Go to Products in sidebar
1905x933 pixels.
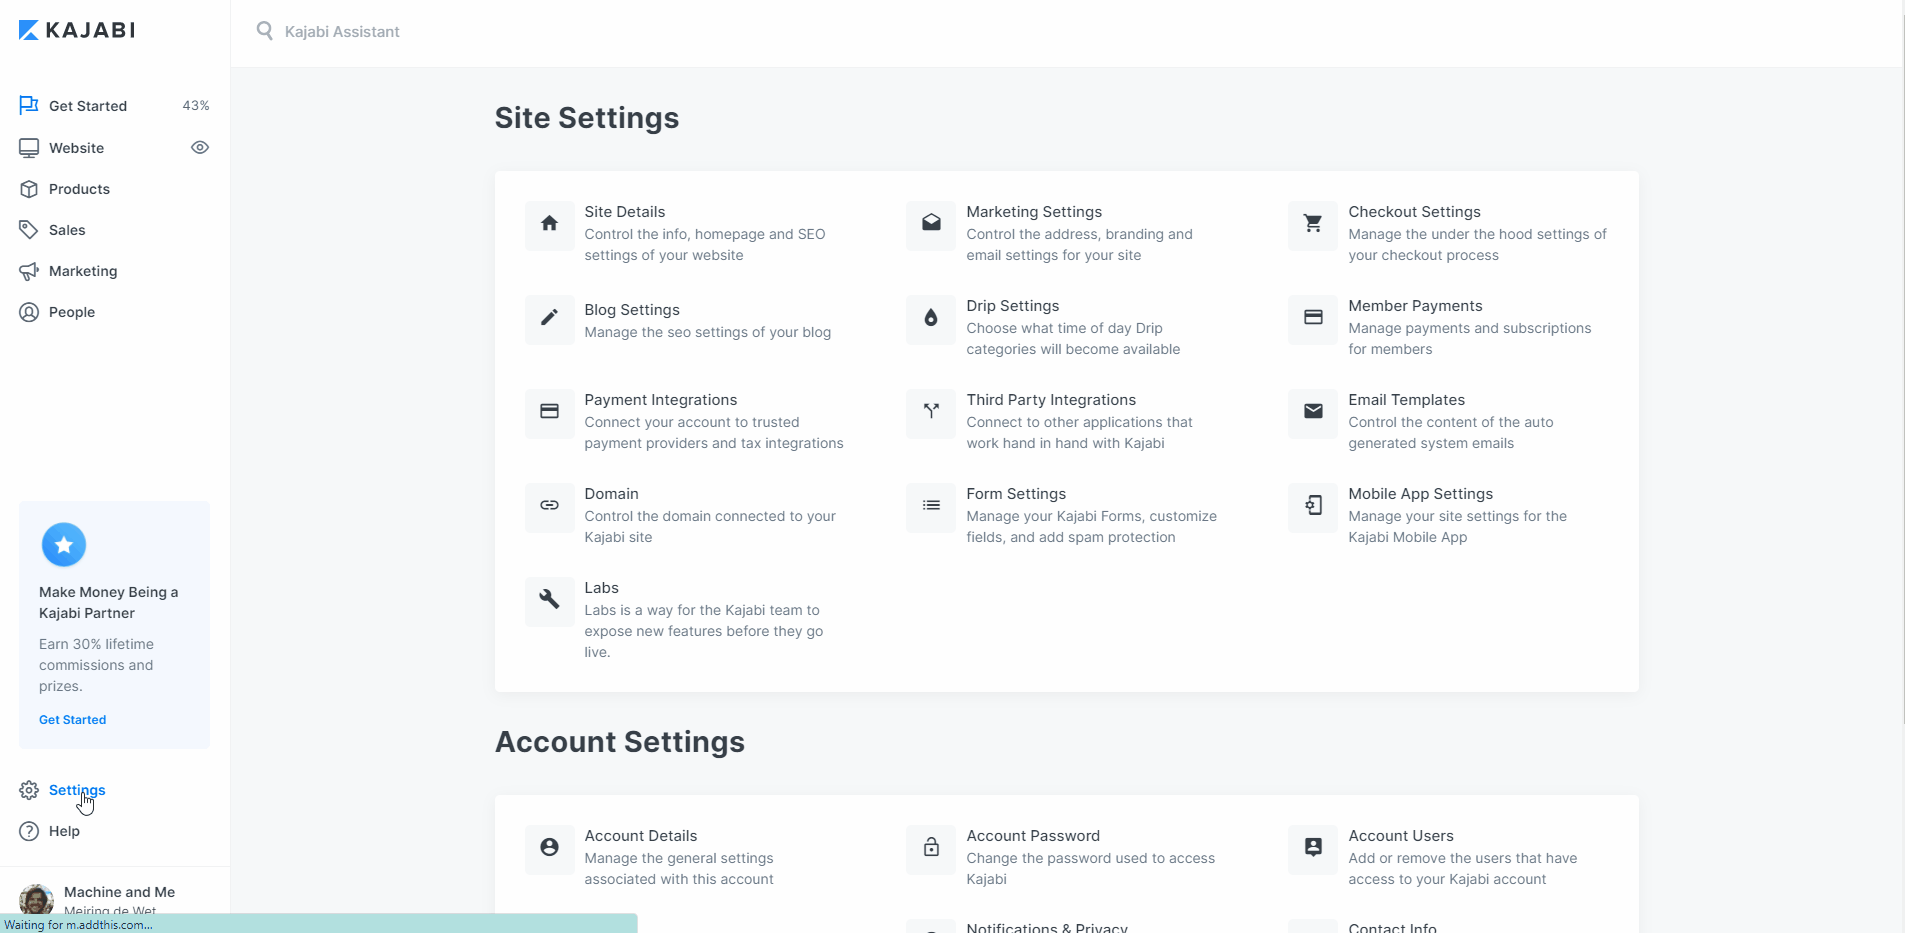[x=79, y=189]
